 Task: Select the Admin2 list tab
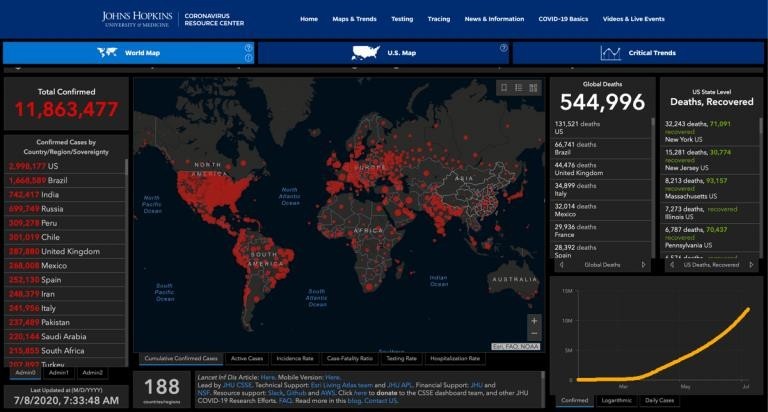point(93,373)
